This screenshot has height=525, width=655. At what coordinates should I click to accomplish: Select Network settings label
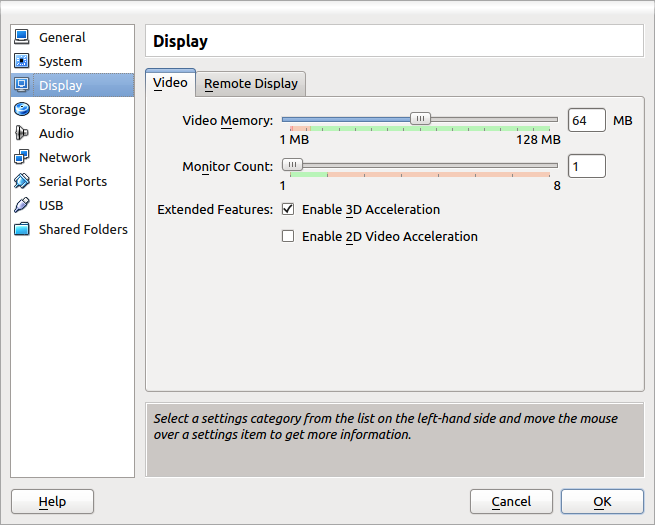65,157
